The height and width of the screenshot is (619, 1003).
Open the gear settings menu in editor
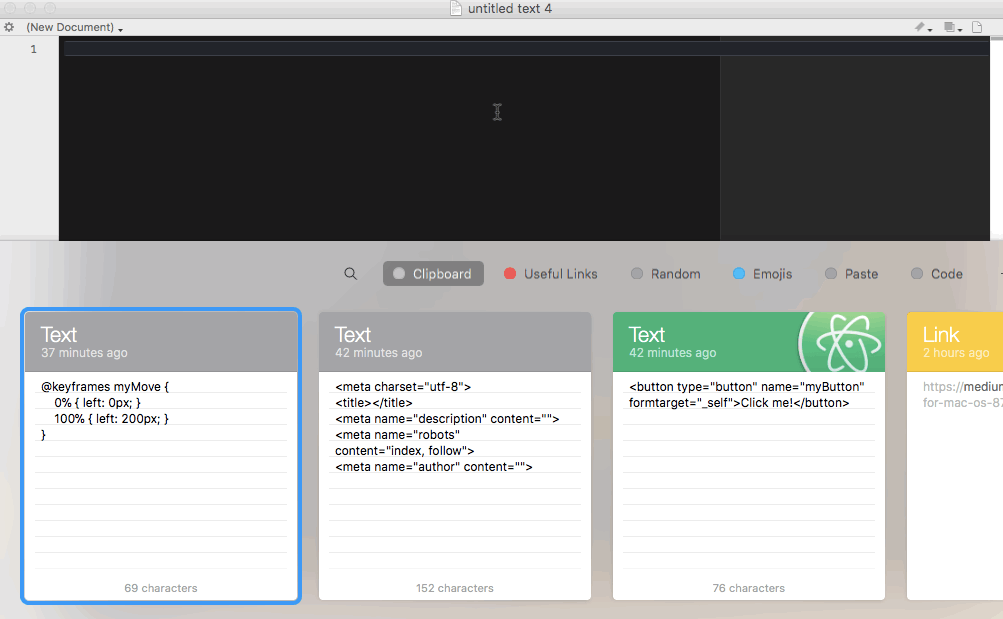click(x=9, y=27)
